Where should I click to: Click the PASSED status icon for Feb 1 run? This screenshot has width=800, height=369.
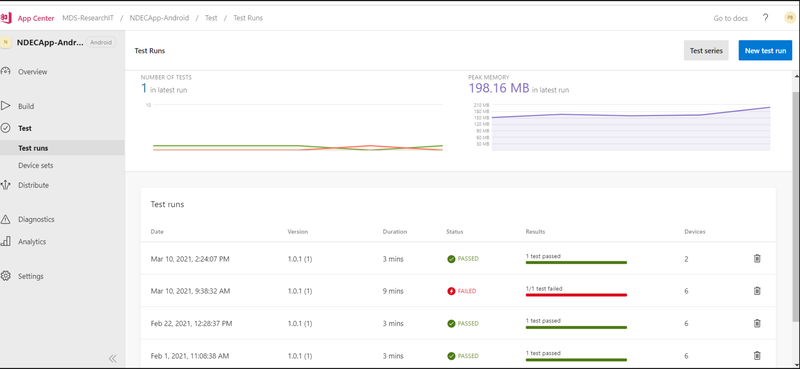(x=451, y=356)
